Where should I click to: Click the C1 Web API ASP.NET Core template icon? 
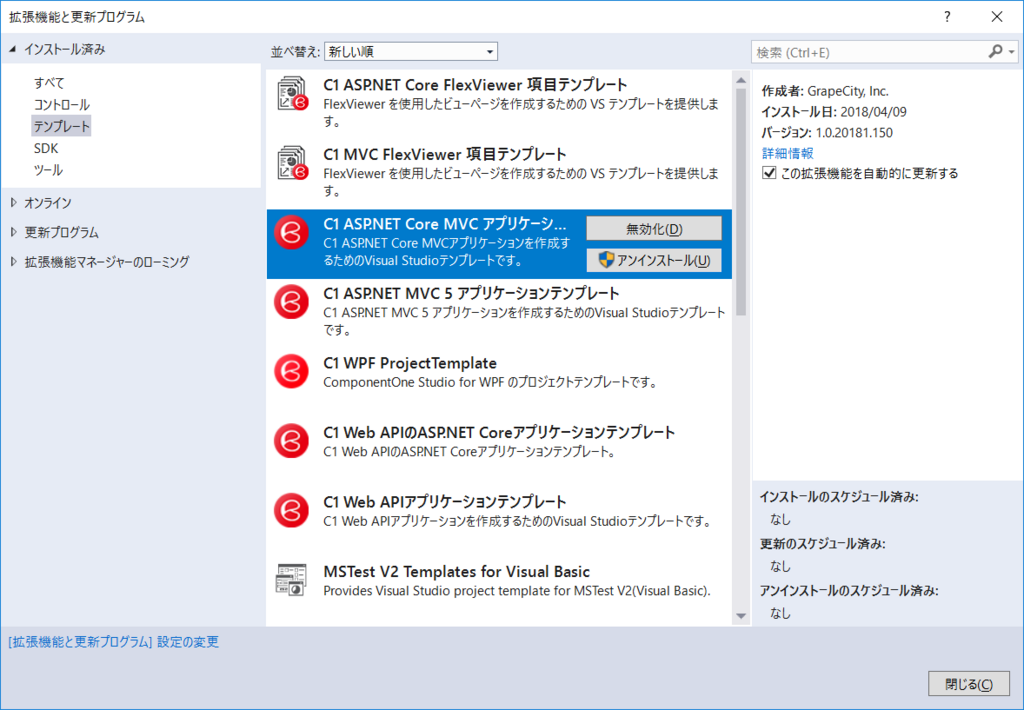tap(291, 441)
